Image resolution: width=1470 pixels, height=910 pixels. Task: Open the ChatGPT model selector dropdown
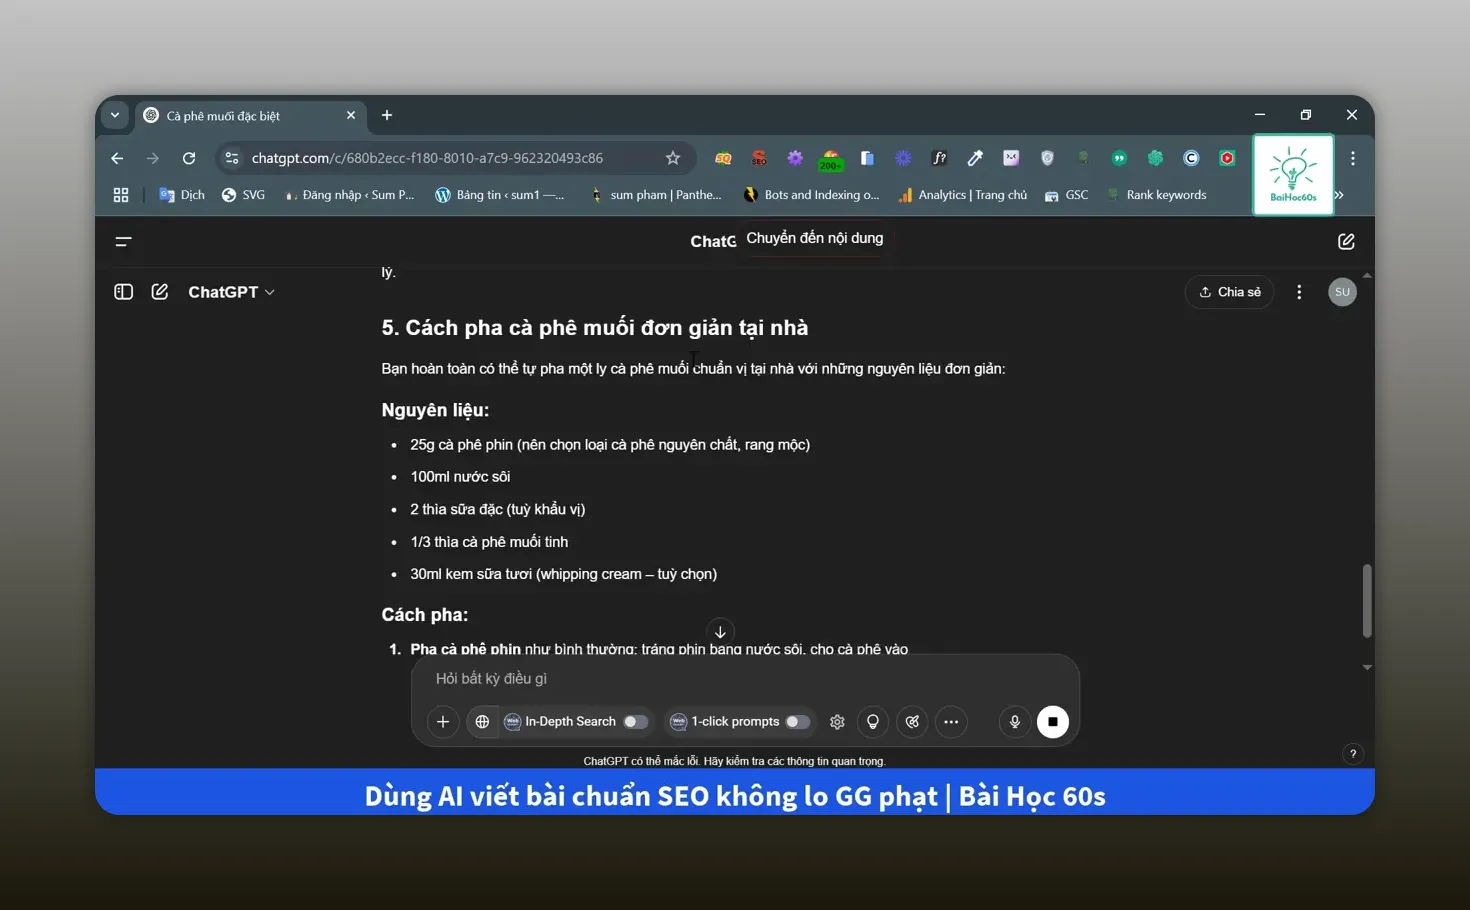point(232,292)
